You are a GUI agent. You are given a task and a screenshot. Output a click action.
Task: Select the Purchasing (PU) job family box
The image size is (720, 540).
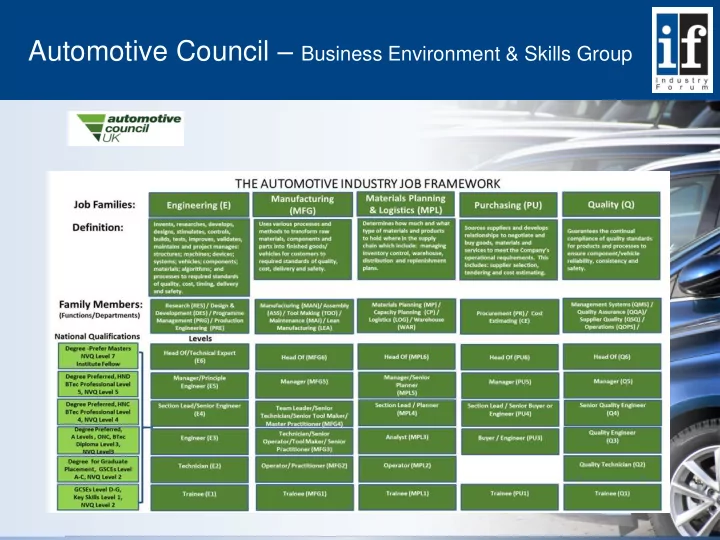[508, 205]
